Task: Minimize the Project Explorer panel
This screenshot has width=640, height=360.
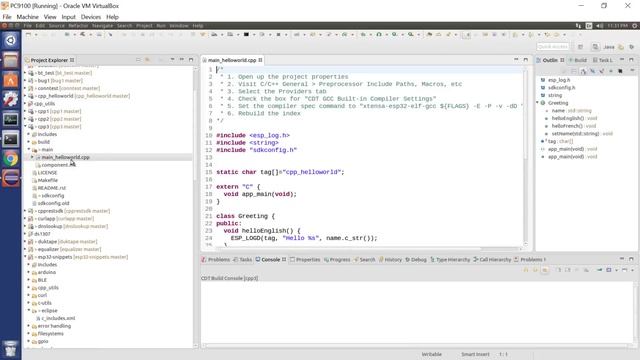Action: click(x=182, y=60)
